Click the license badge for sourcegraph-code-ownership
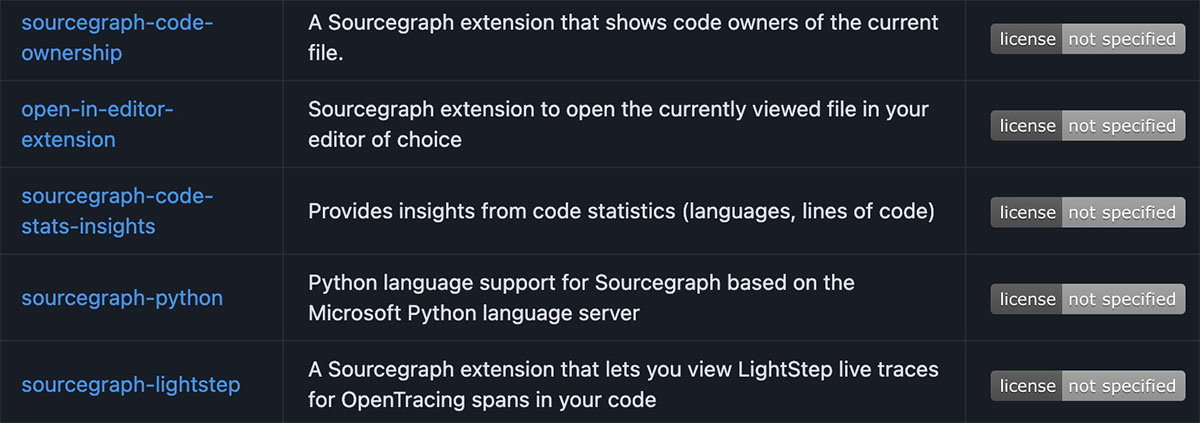Screen dimensions: 1200x423 point(1088,39)
